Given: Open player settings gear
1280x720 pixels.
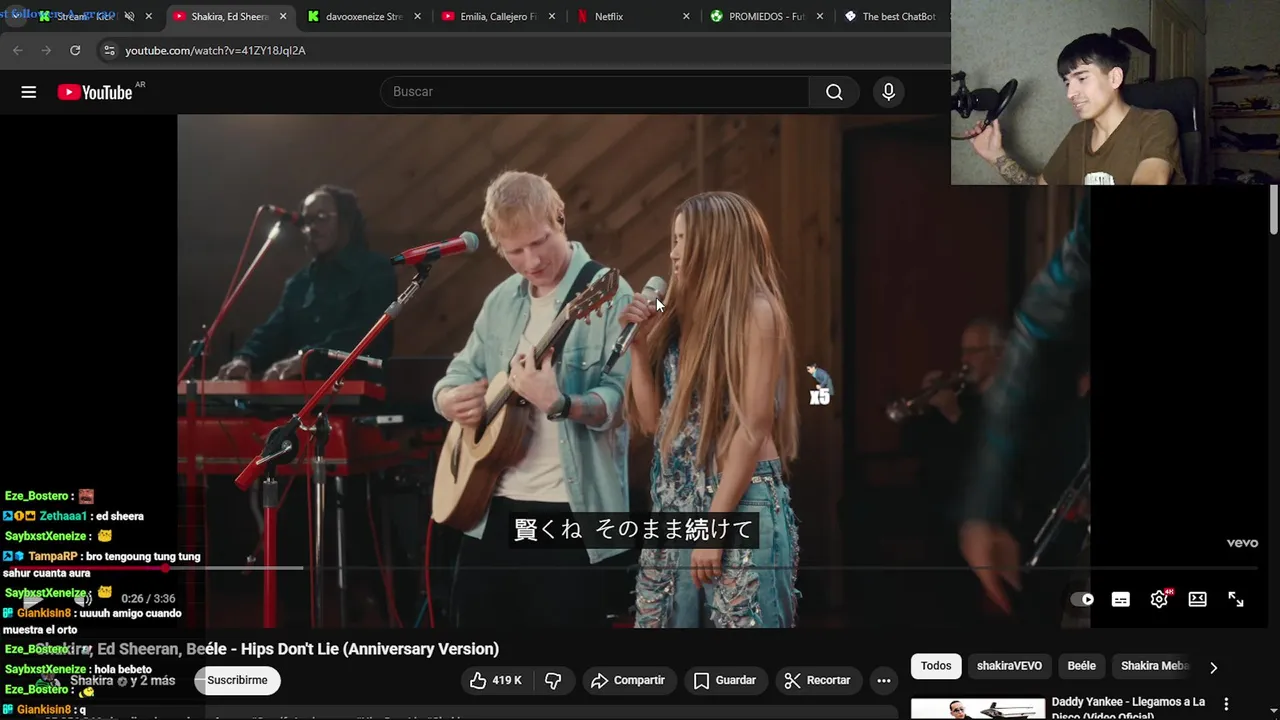Looking at the screenshot, I should [1160, 599].
